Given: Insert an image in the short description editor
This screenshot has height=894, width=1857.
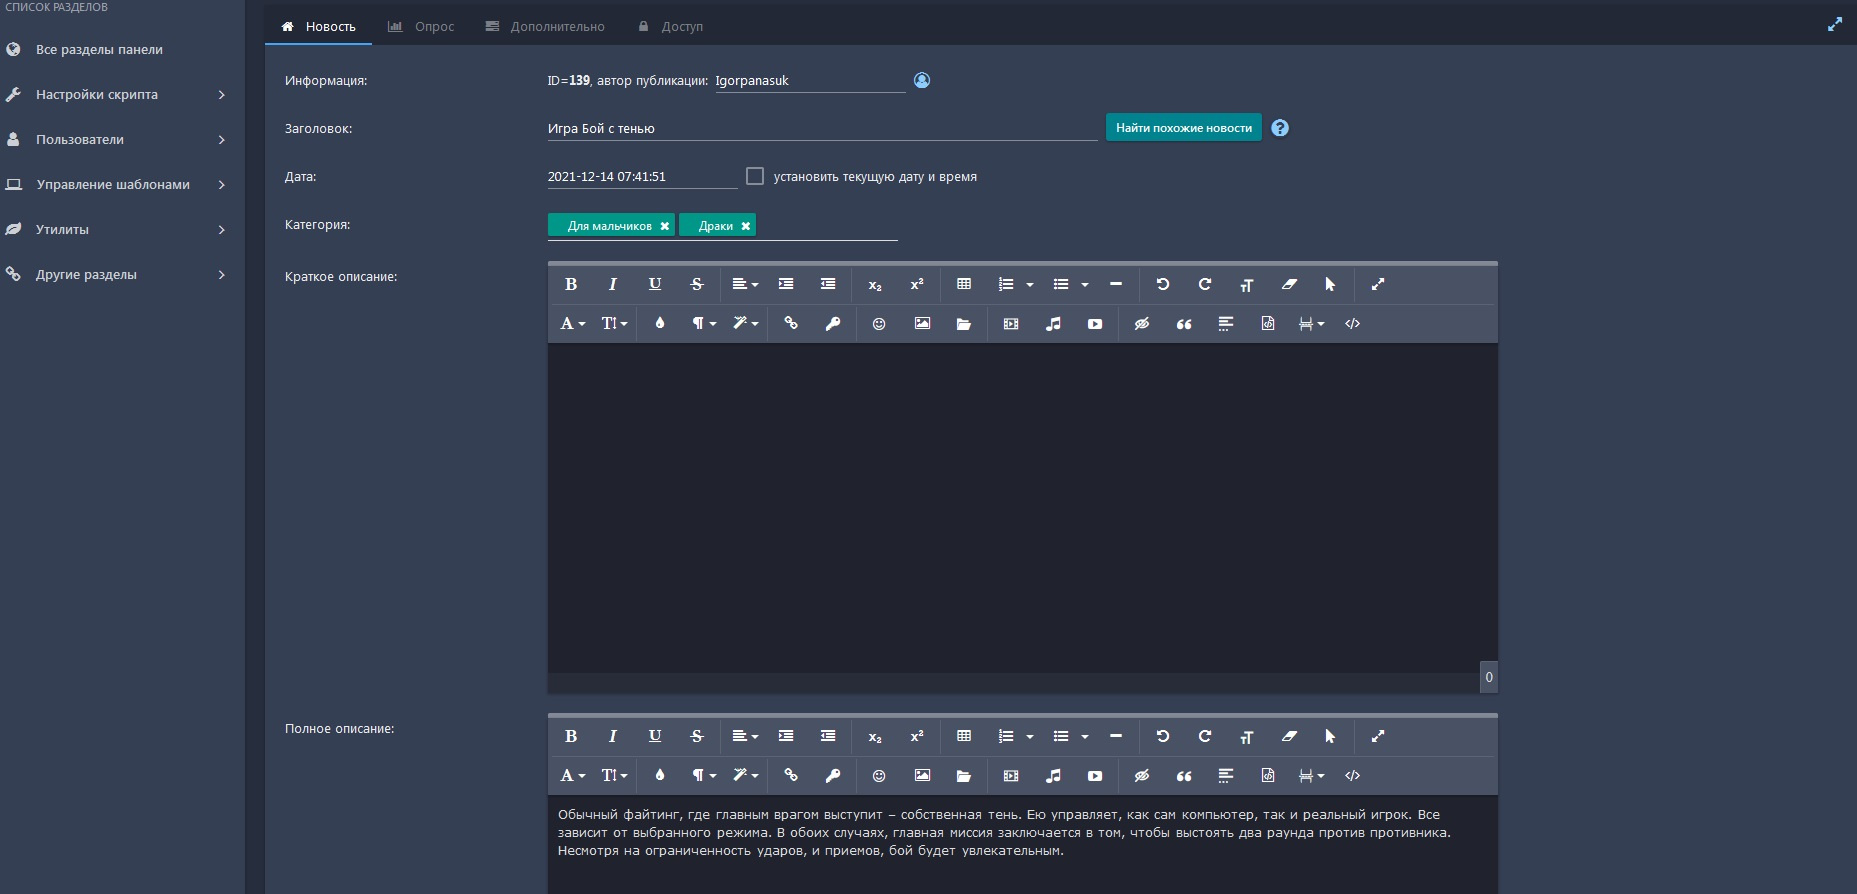Looking at the screenshot, I should 922,324.
